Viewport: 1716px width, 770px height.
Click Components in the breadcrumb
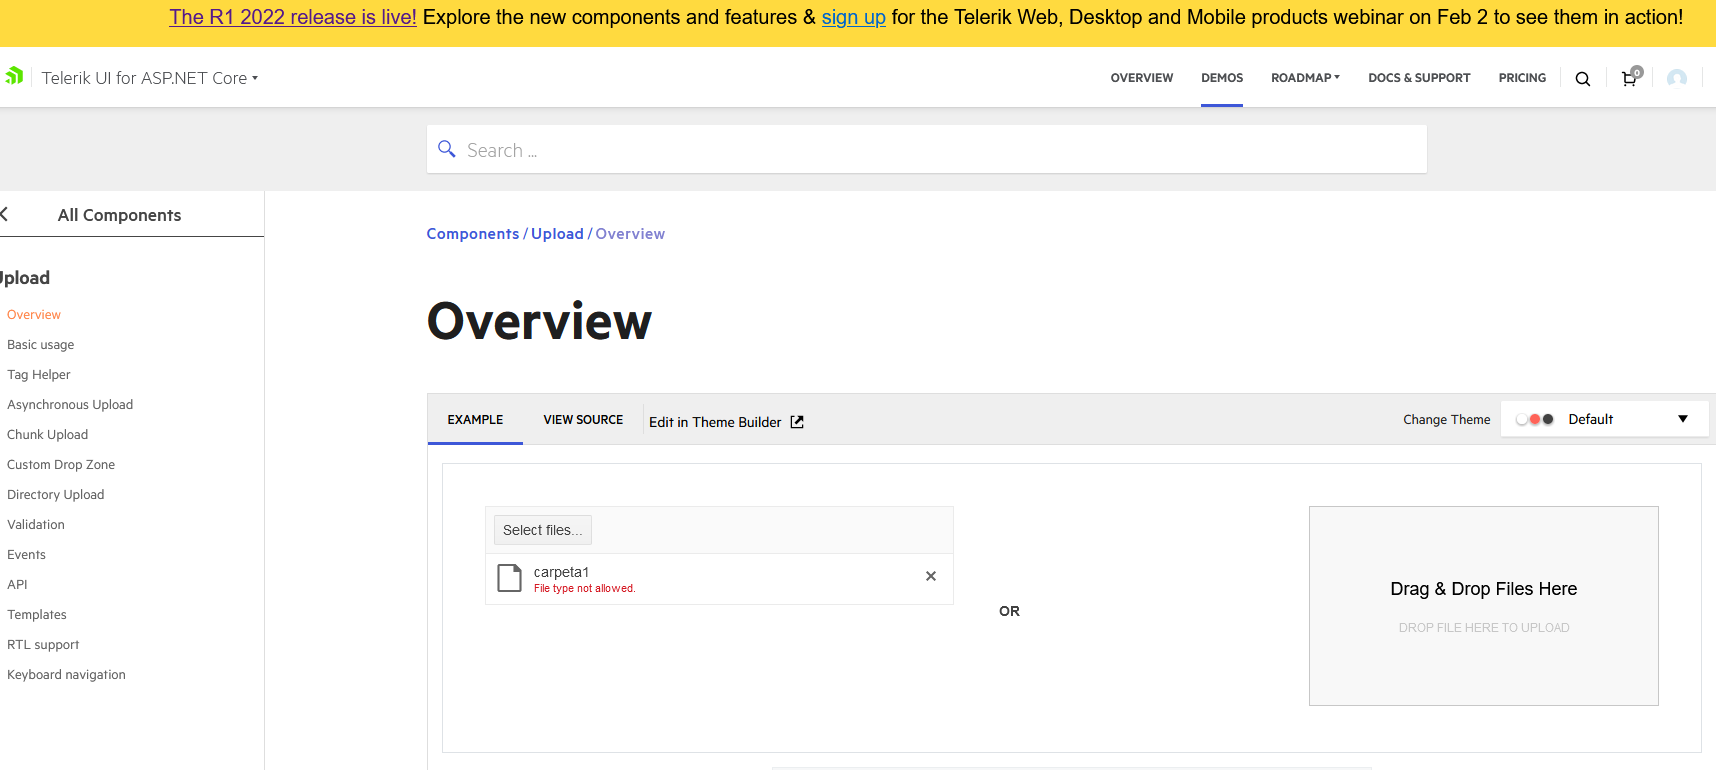pyautogui.click(x=473, y=234)
